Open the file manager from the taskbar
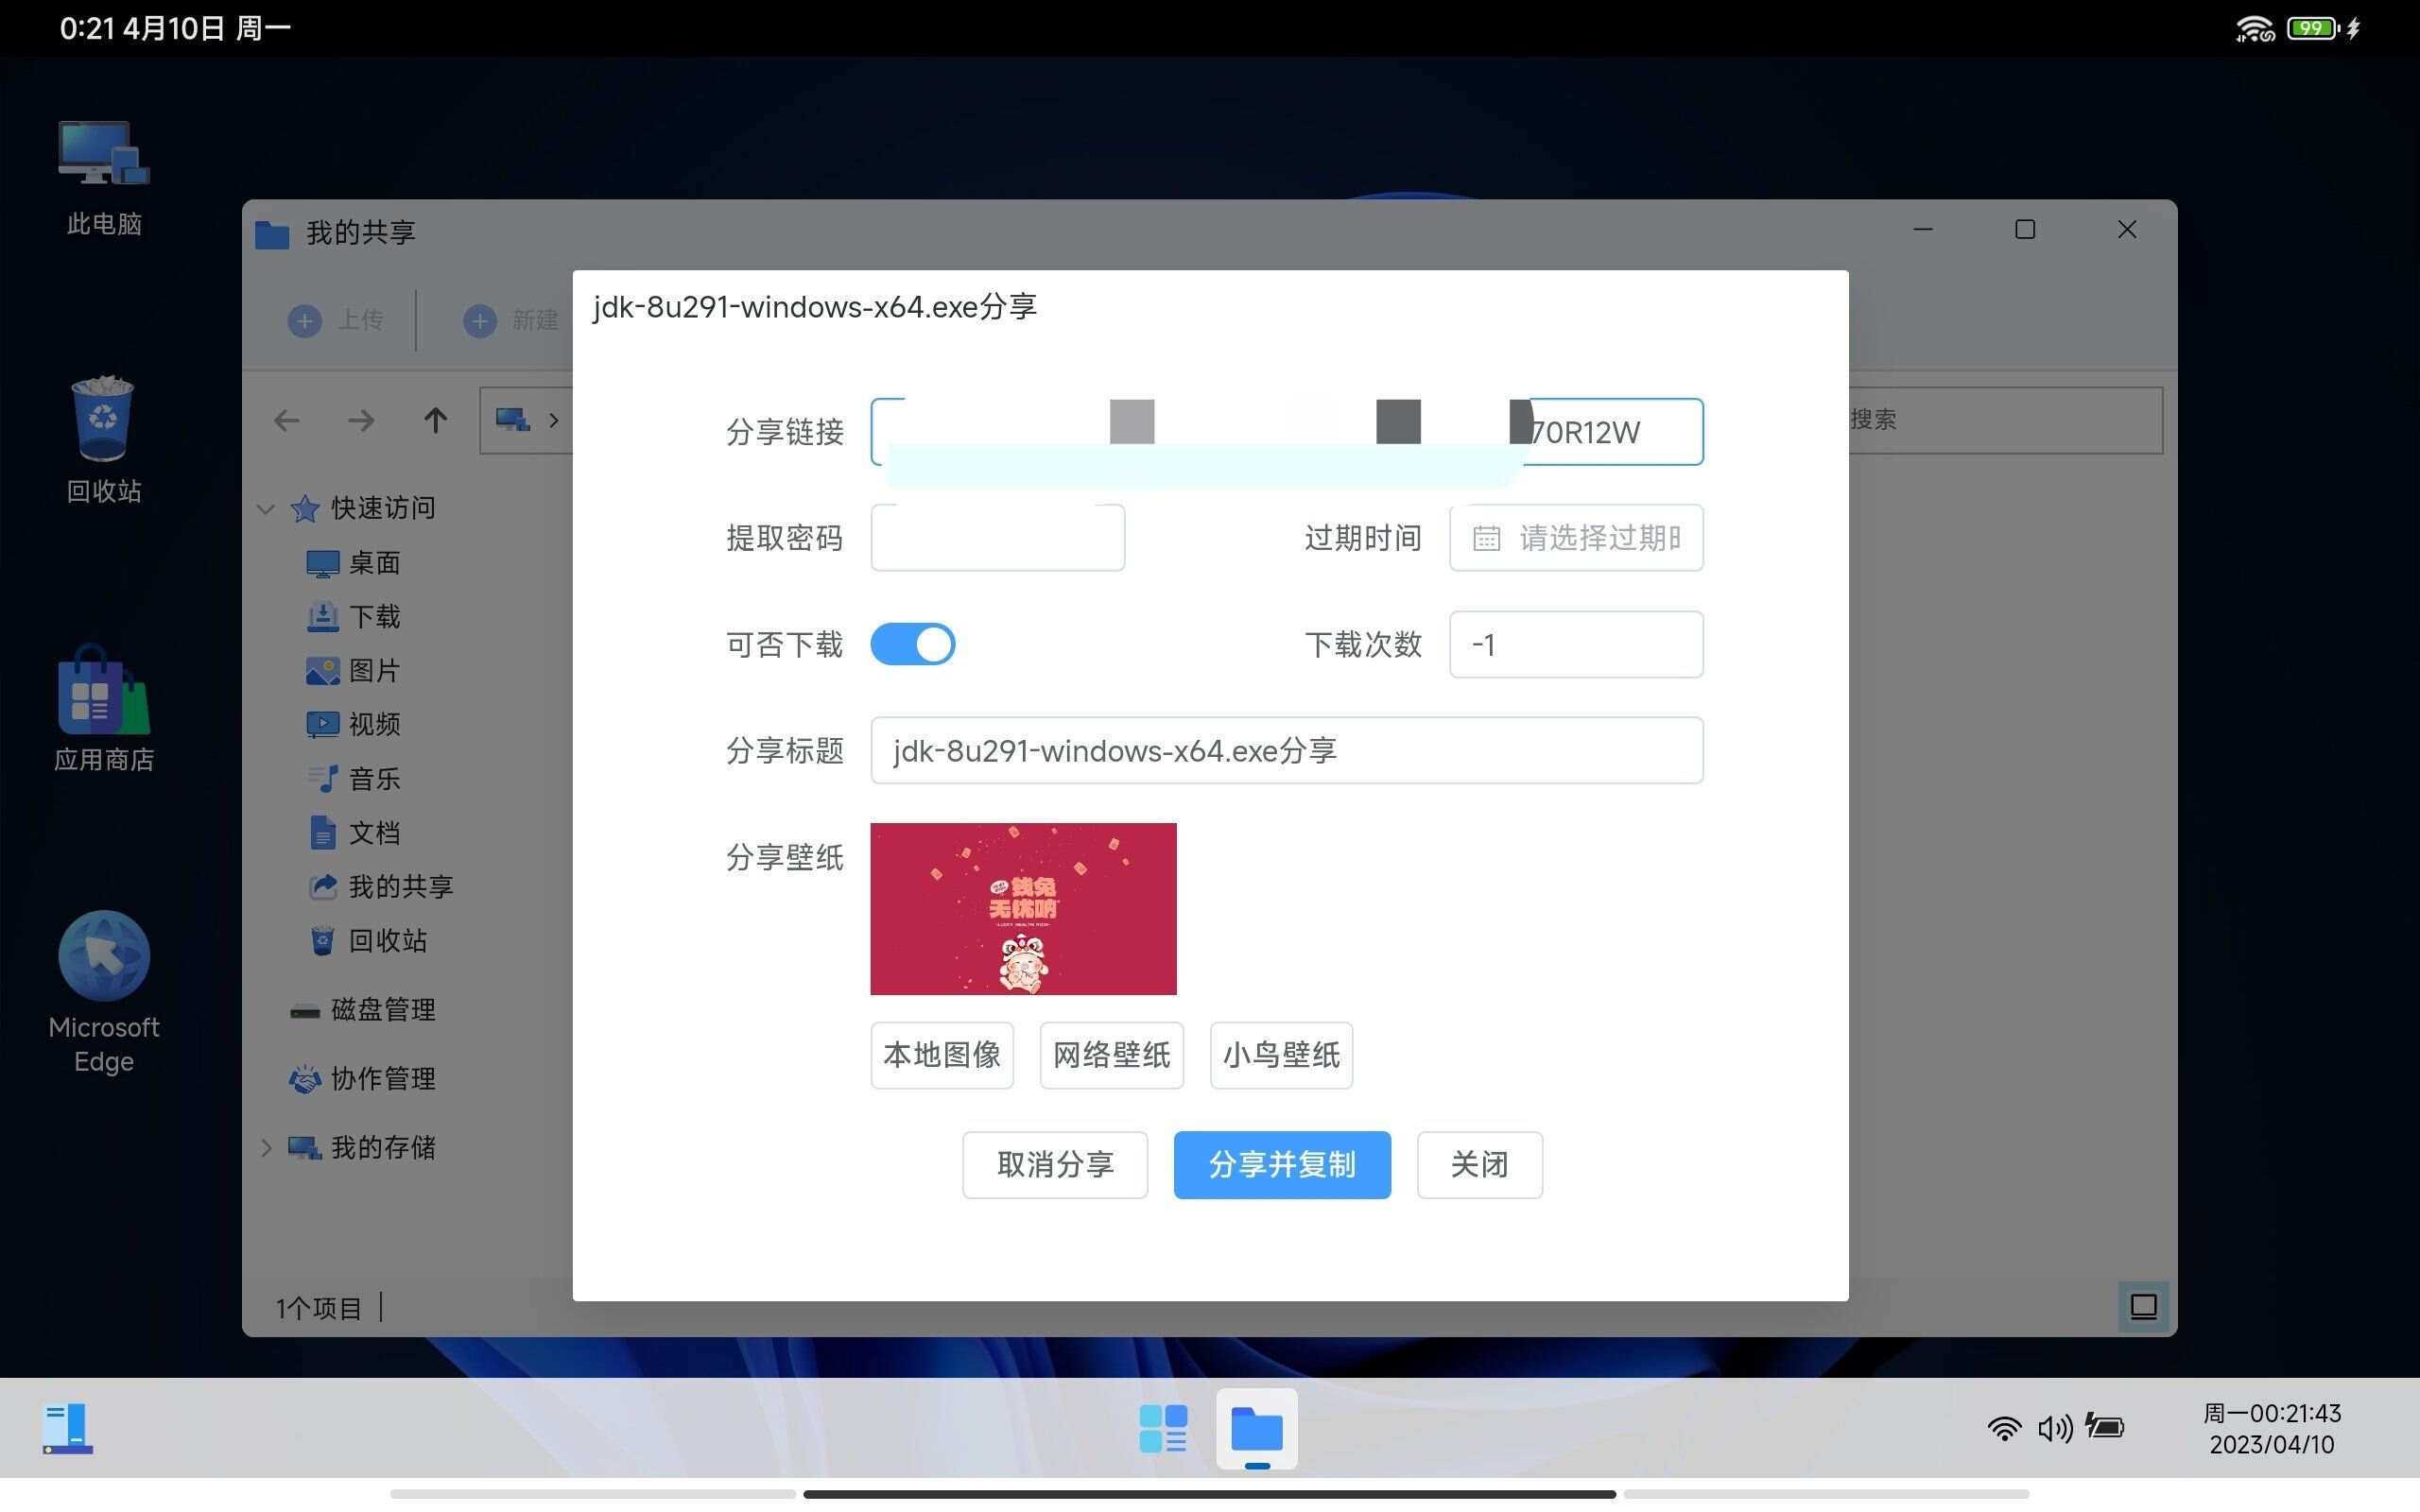Screen dimensions: 2420x1512 (1256, 1428)
